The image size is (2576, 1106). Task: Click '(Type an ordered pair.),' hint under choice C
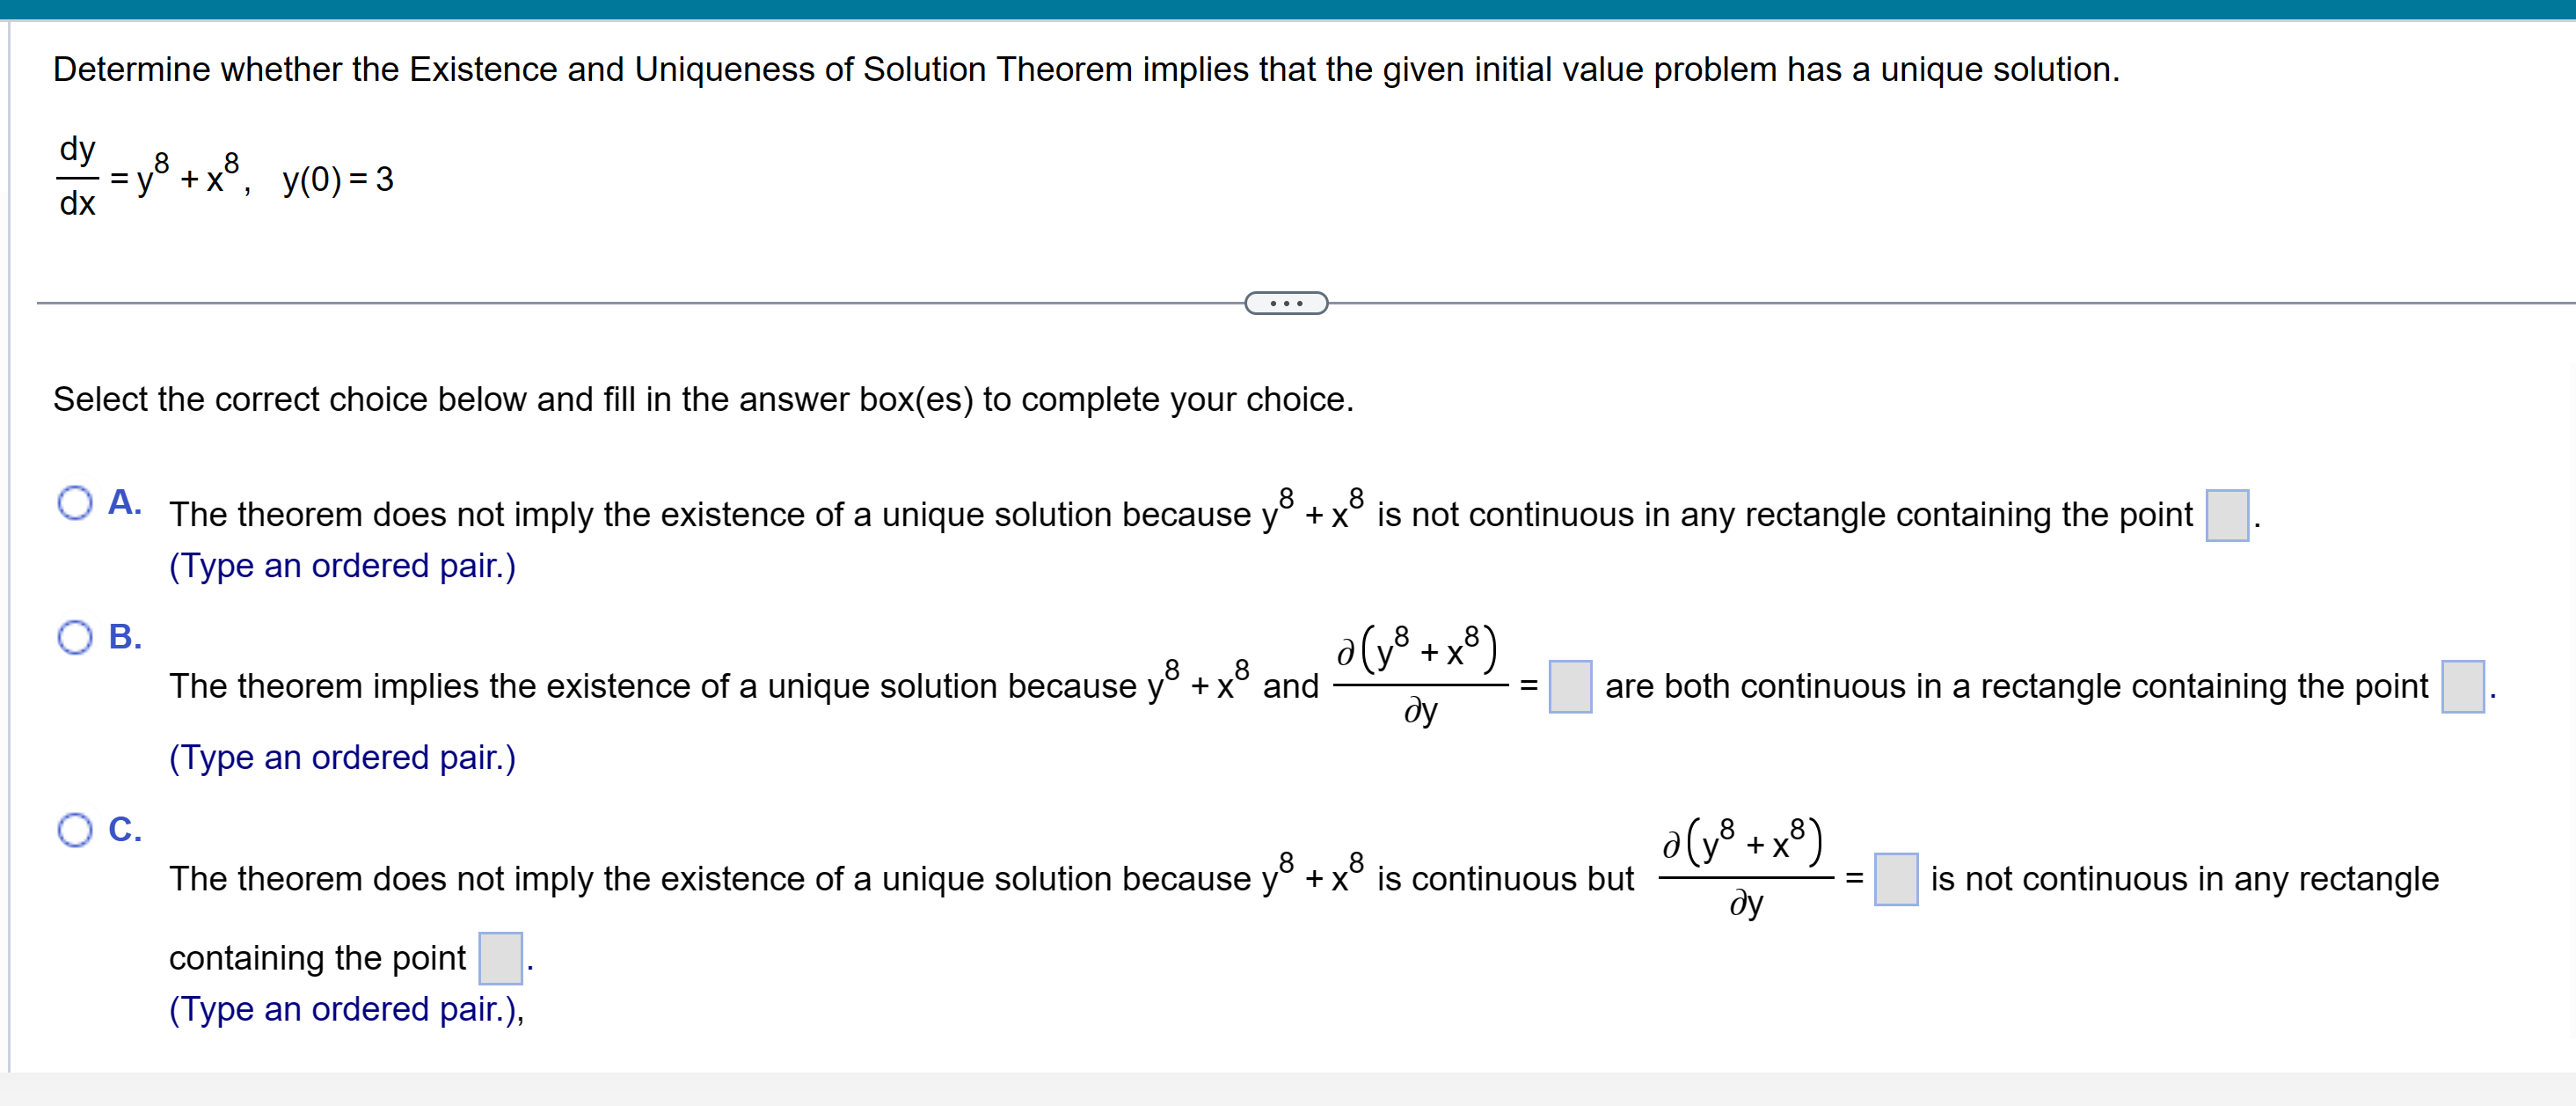(347, 1010)
